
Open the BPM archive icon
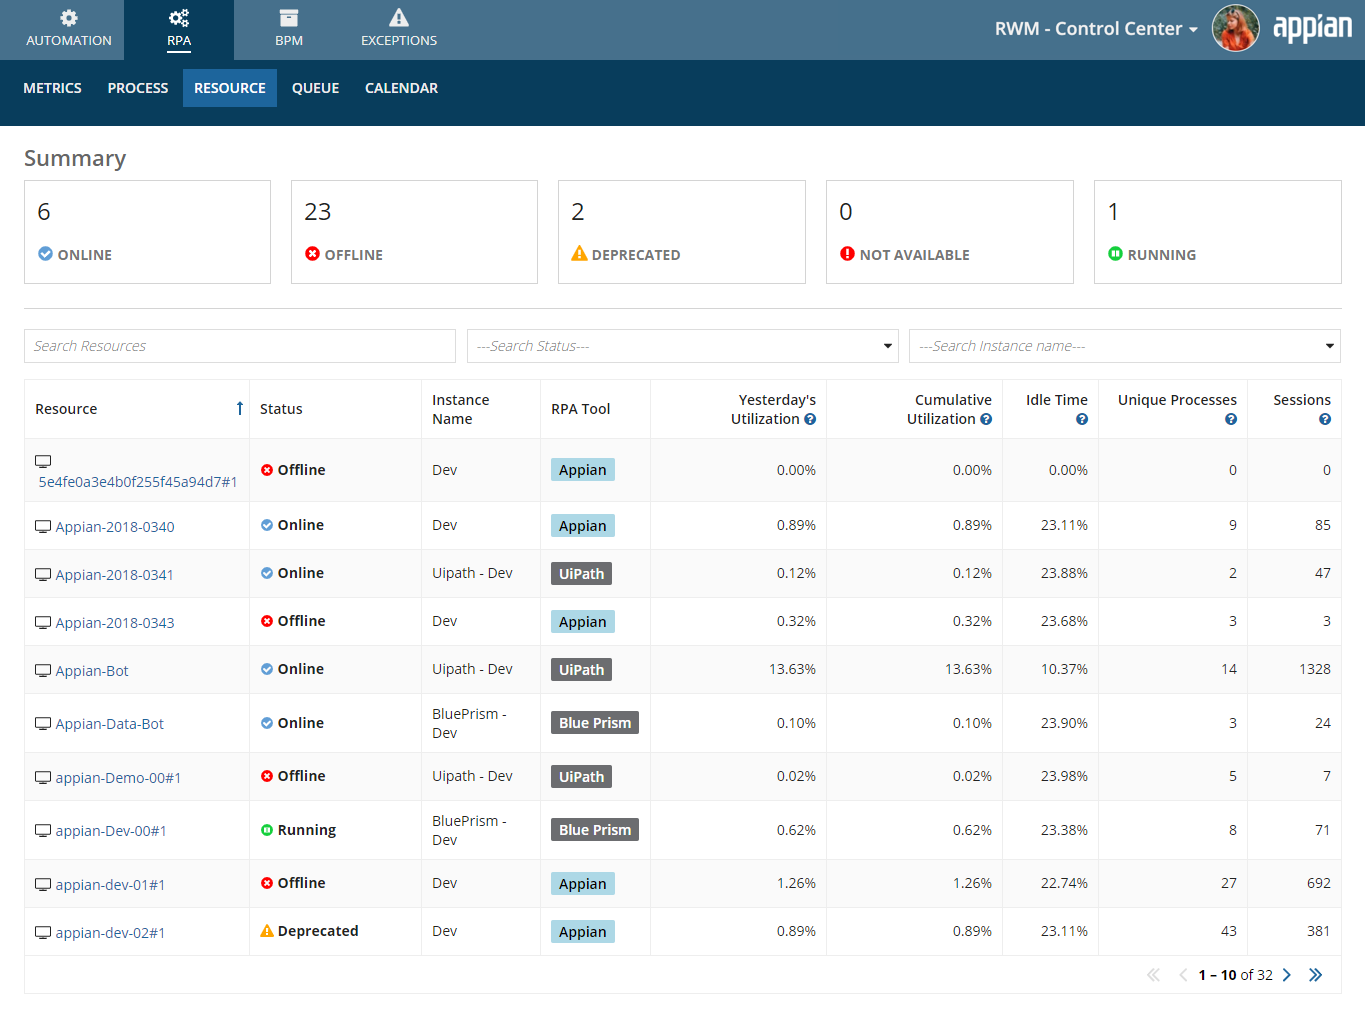point(289,18)
